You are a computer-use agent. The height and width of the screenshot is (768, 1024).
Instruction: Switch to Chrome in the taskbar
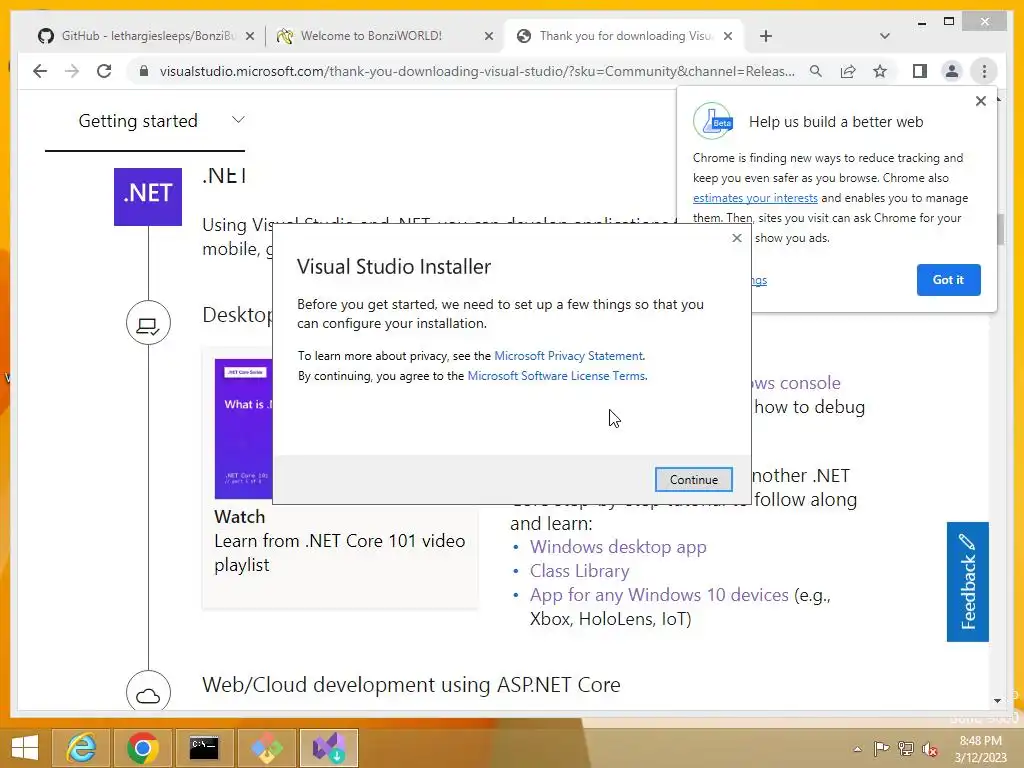pyautogui.click(x=142, y=747)
